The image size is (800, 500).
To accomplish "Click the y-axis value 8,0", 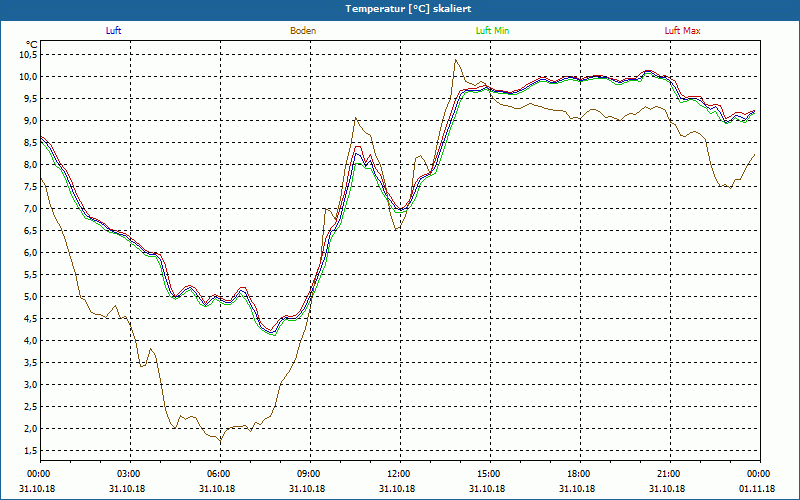I will (30, 164).
